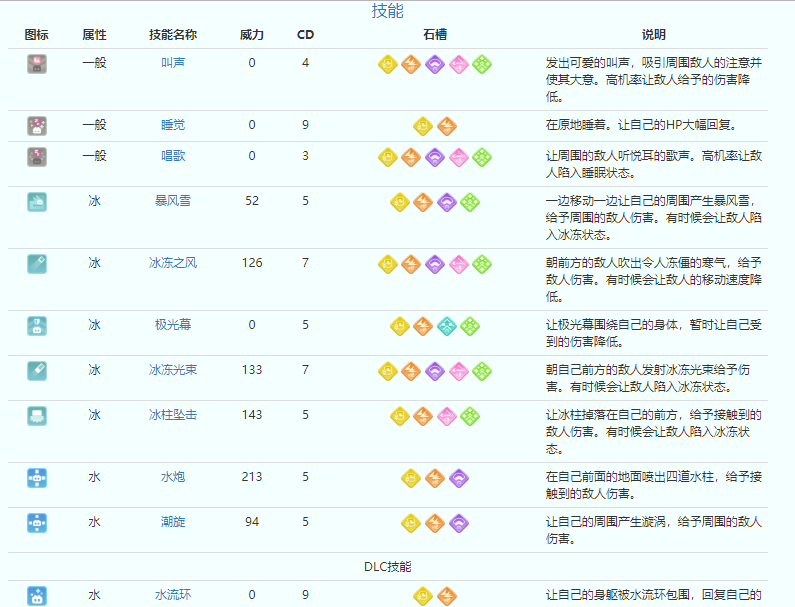This screenshot has width=795, height=607.
Task: Click the green stone slot in 唱歌 row
Action: [x=482, y=157]
